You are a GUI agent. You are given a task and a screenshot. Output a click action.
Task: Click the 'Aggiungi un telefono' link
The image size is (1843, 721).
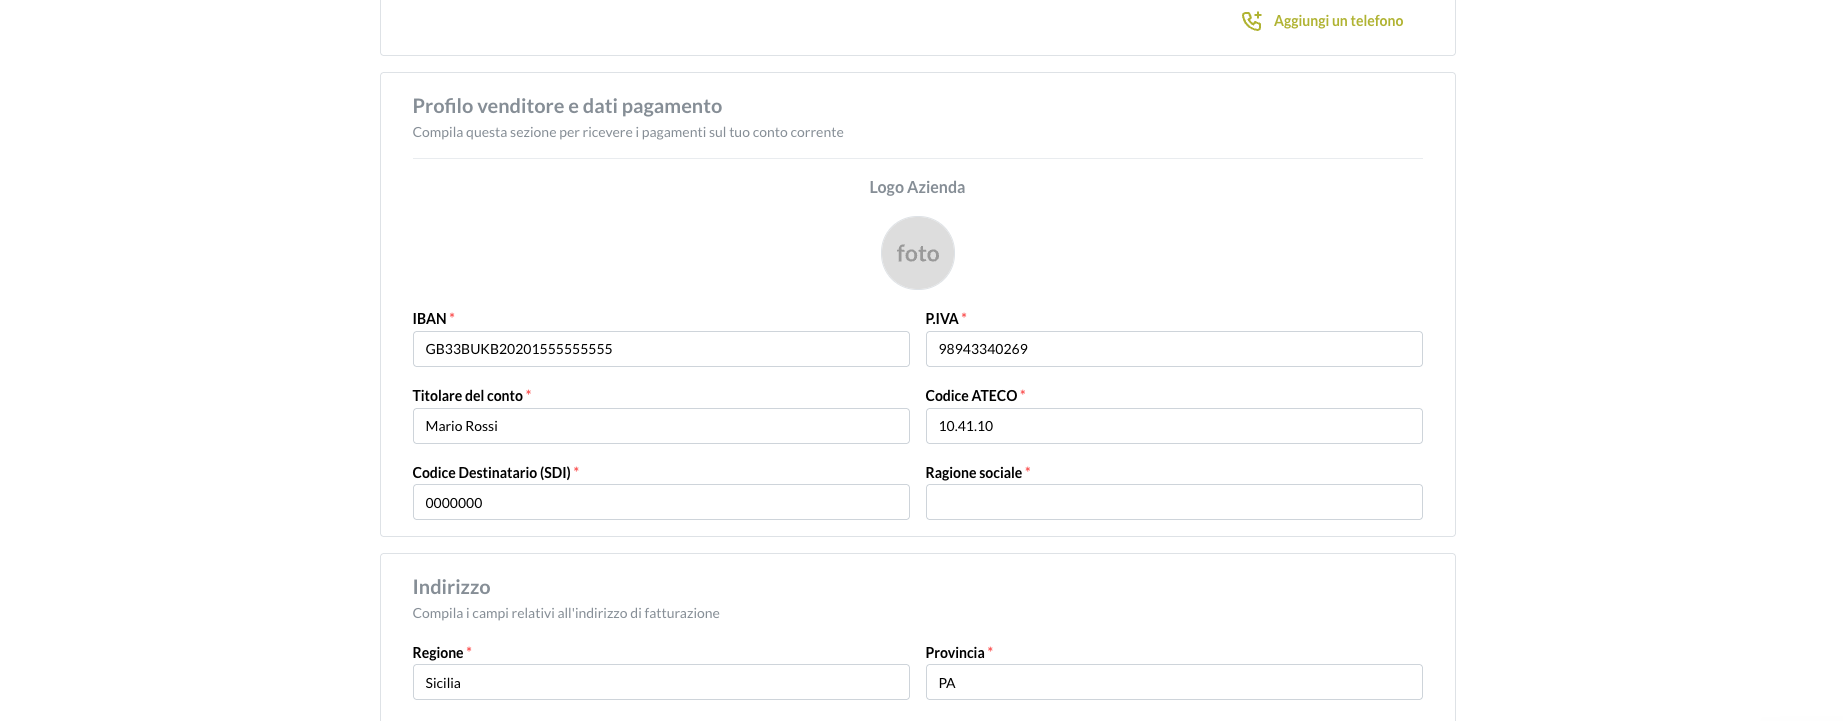coord(1337,21)
